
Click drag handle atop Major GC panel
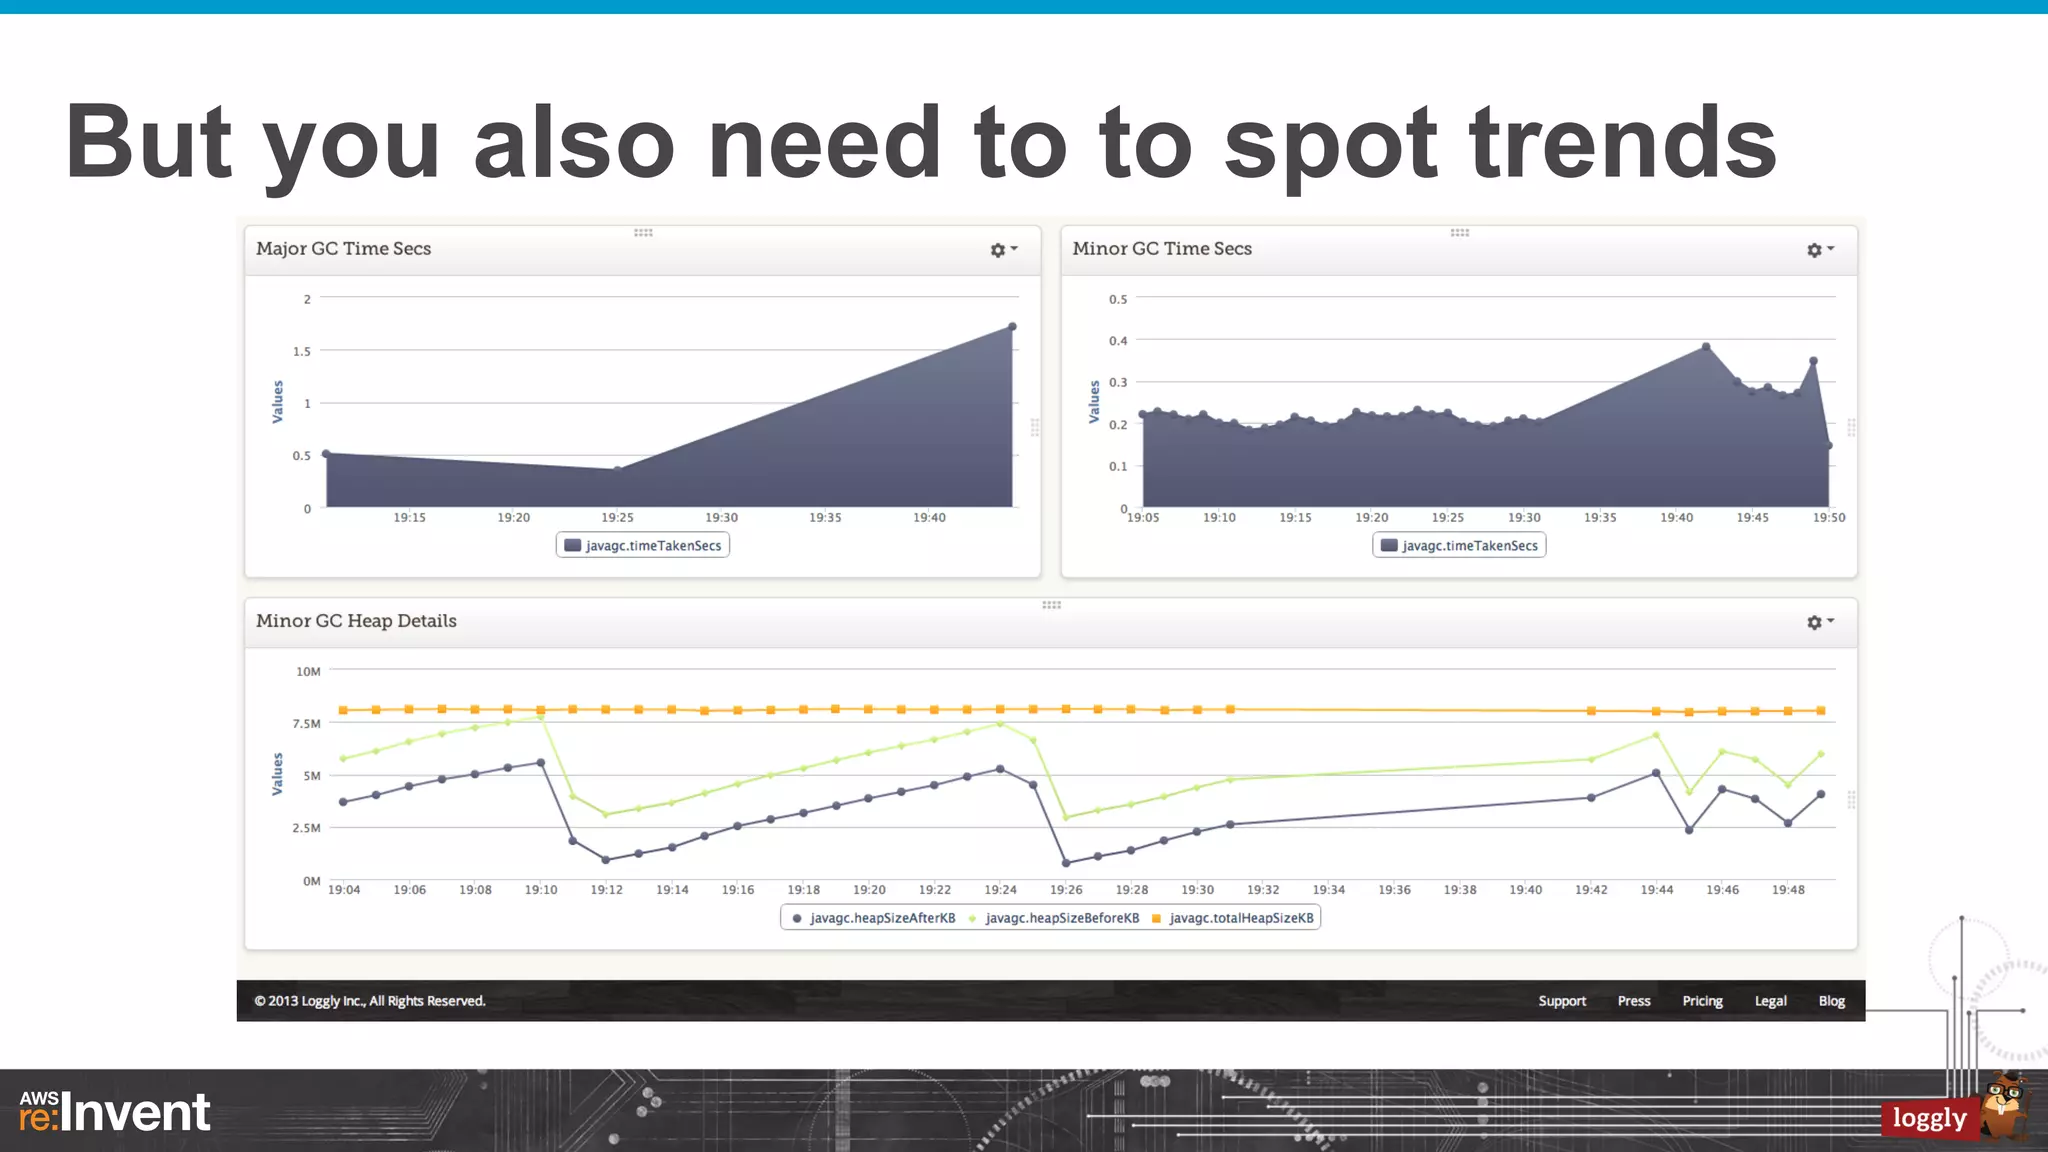point(643,233)
